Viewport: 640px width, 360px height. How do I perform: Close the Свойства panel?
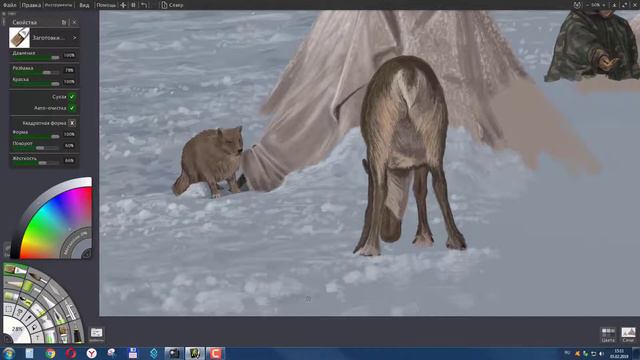click(74, 22)
